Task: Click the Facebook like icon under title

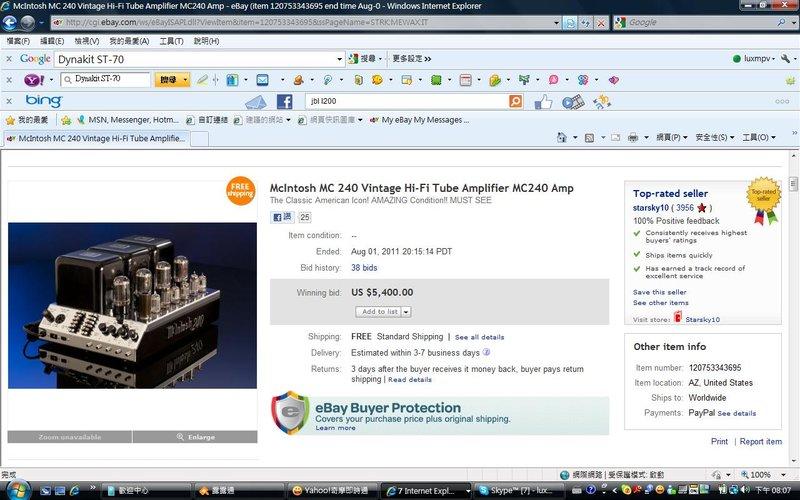Action: 282,217
